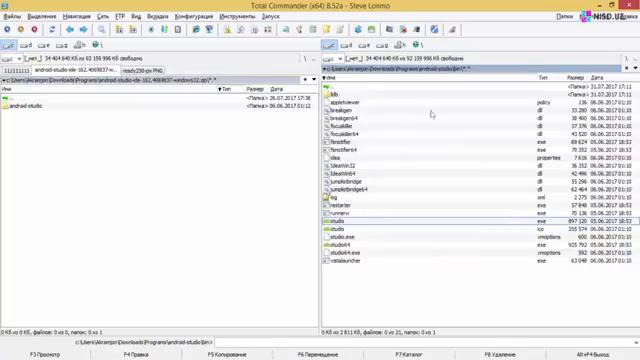Screen dimensions: 640x360
Task: Expand command line history dropdown
Action: pyautogui.click(x=636, y=342)
